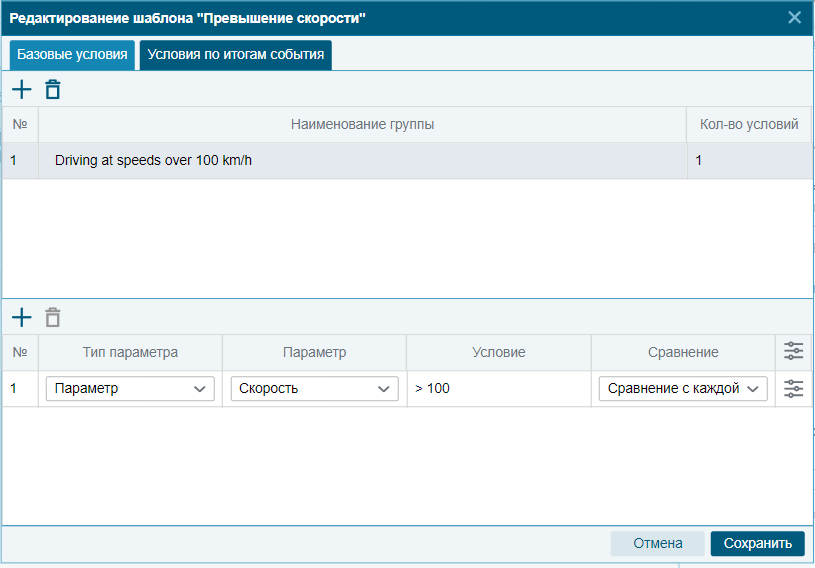Image resolution: width=815 pixels, height=568 pixels.
Task: Expand the 'Сравнение с каждой' dropdown
Action: [x=683, y=389]
